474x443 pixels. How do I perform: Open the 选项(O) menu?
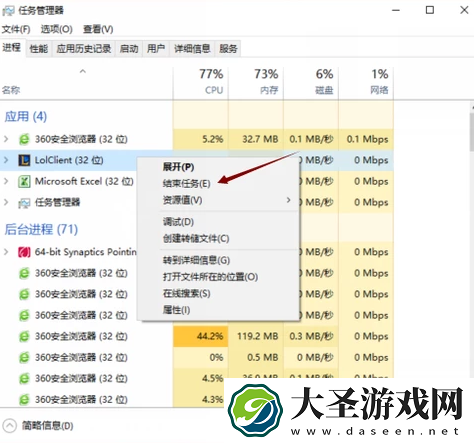tap(56, 29)
